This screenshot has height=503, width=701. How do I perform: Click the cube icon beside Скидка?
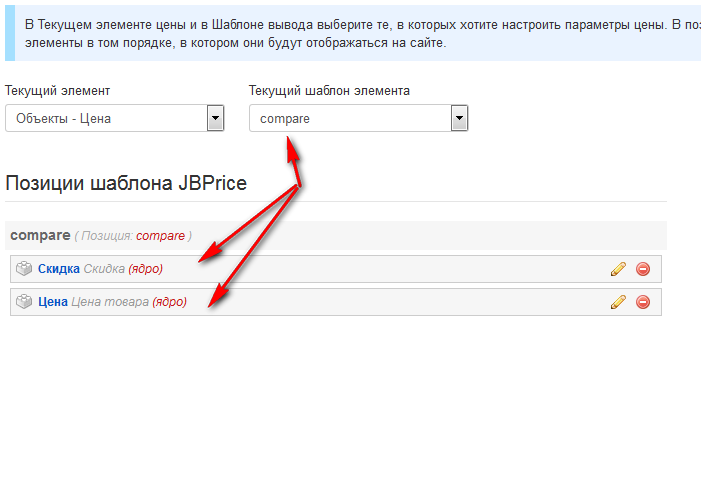[24, 269]
